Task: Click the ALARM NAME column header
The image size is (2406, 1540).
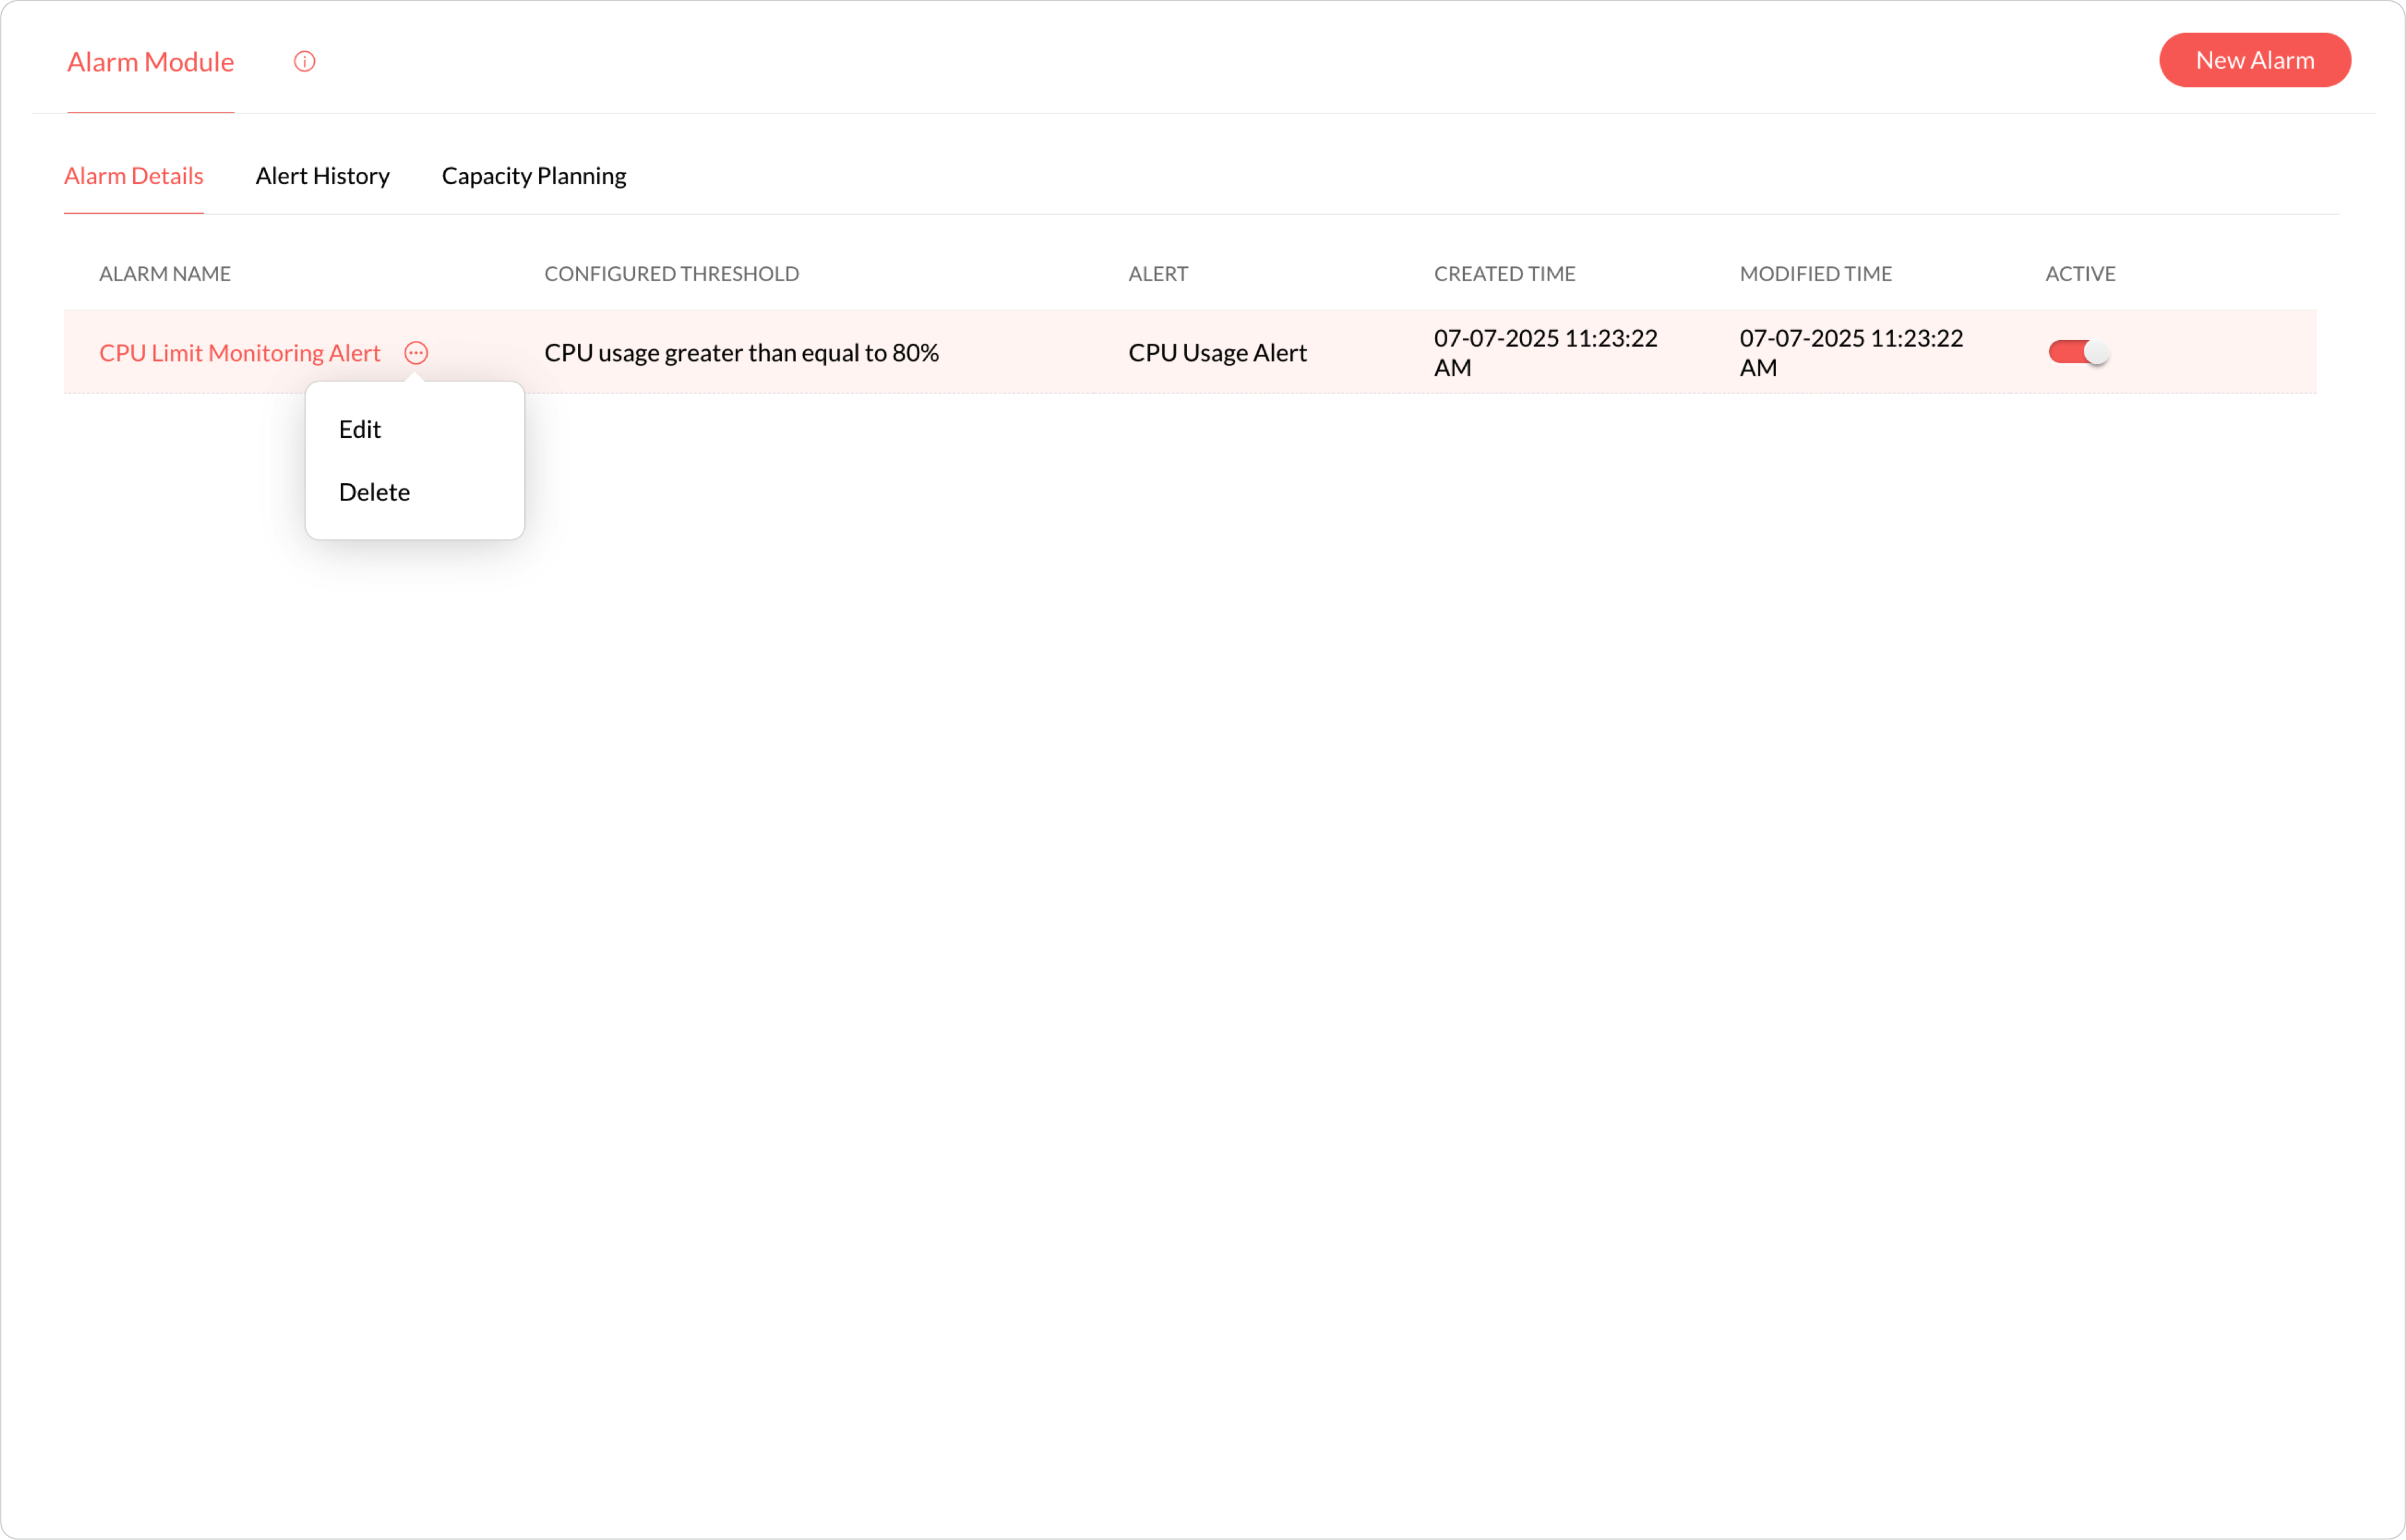Action: tap(165, 274)
